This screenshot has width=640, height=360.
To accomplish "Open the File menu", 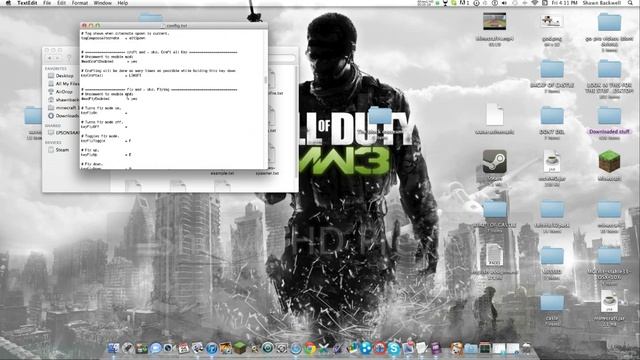I will 47,3.
